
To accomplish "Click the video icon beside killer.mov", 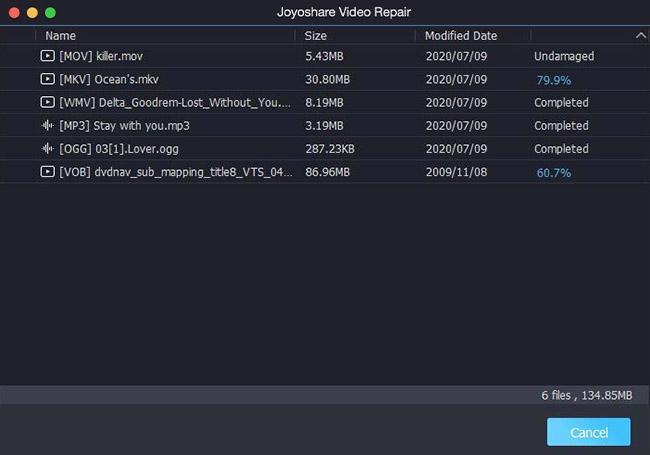I will pyautogui.click(x=47, y=56).
